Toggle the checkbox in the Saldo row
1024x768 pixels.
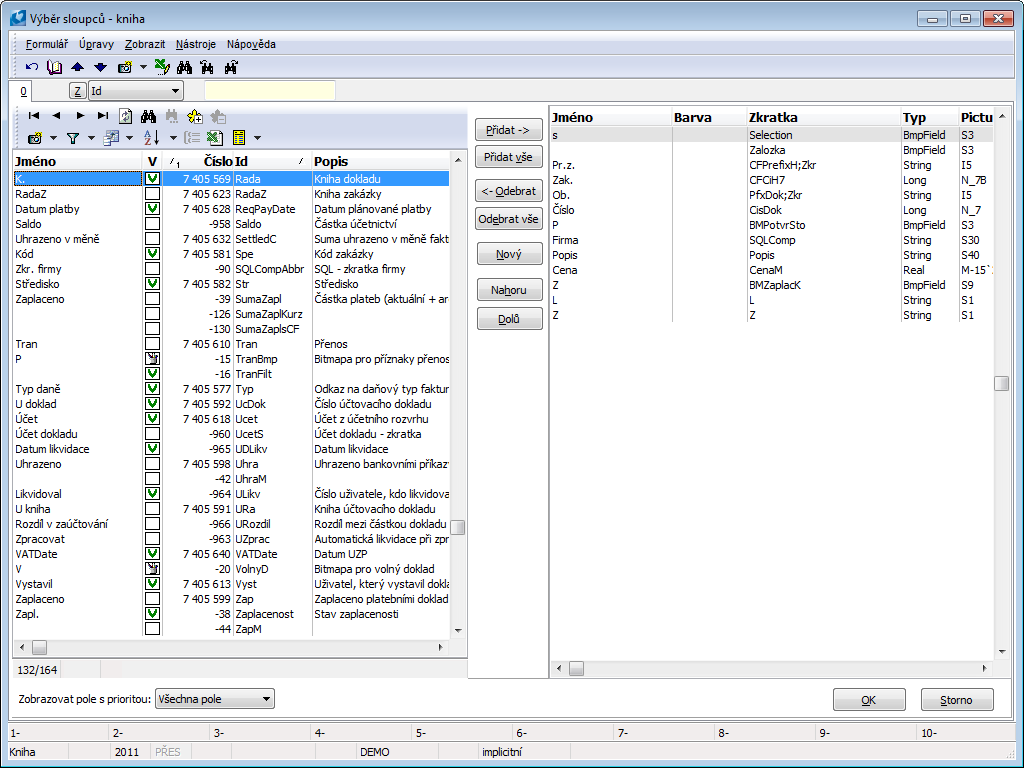coord(152,224)
